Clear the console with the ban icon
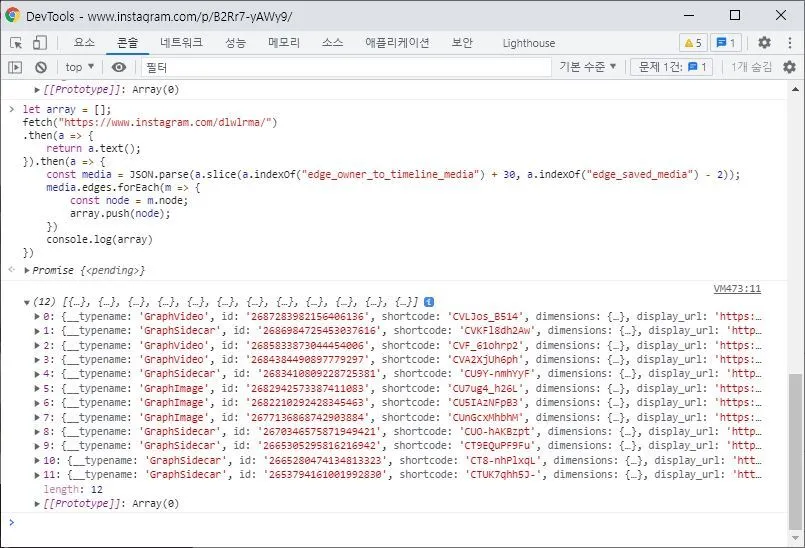Viewport: 805px width, 548px height. coord(41,67)
